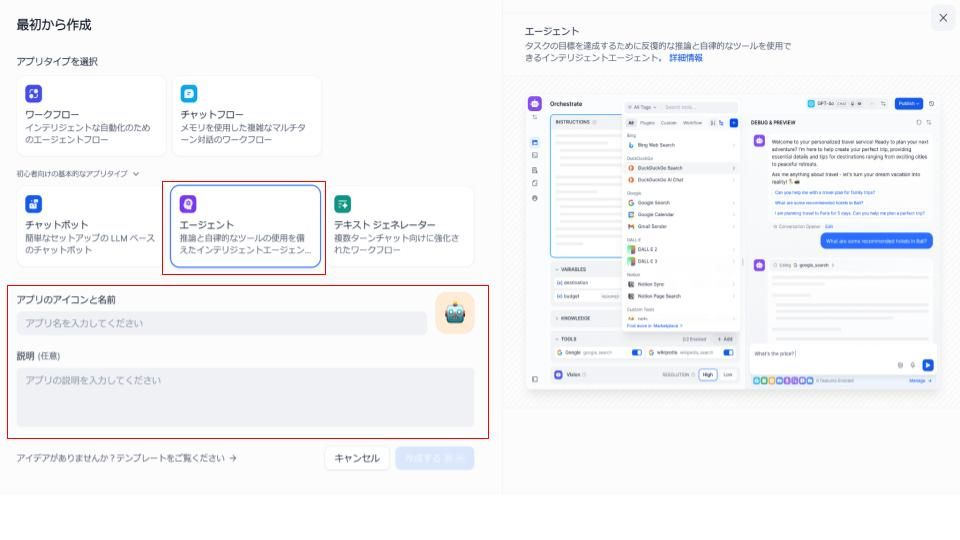
Task: Click the Chatflow (チャットフロー) type icon
Action: [189, 93]
